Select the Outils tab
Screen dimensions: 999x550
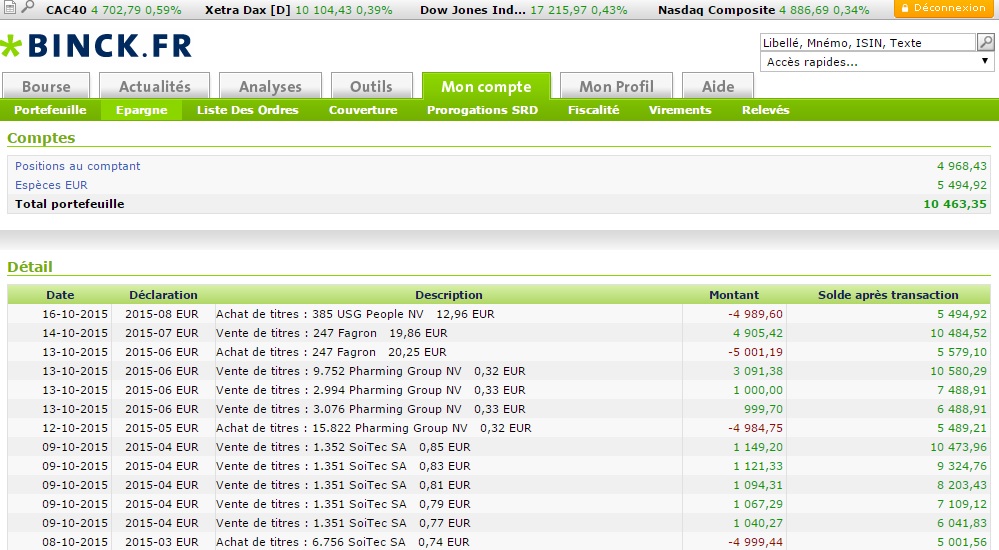tap(371, 87)
